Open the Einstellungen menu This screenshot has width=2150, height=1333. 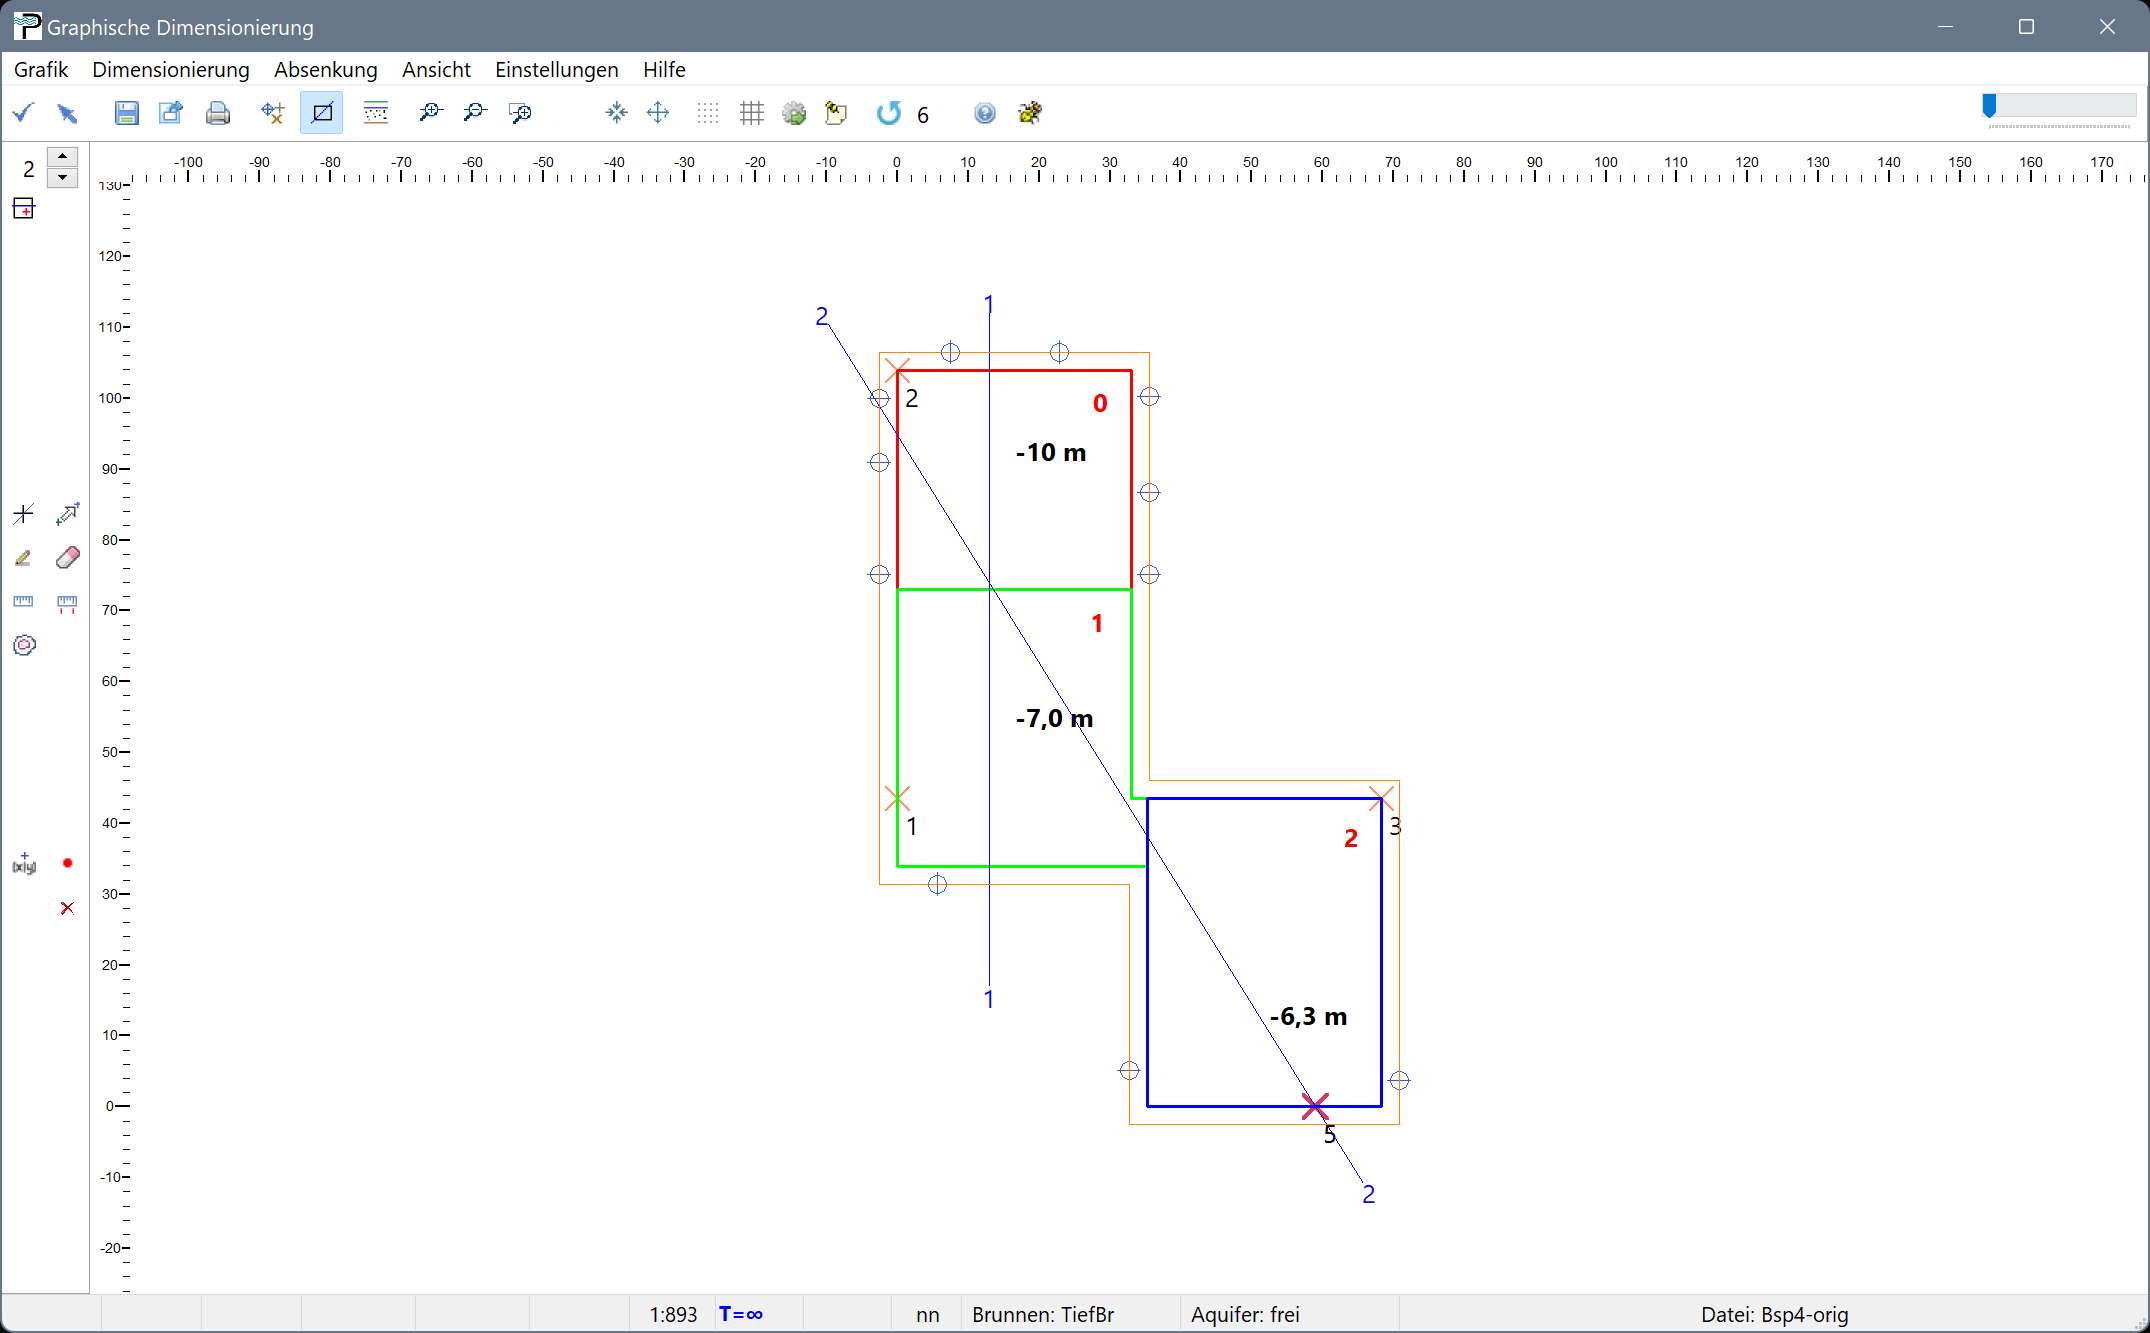pyautogui.click(x=556, y=69)
